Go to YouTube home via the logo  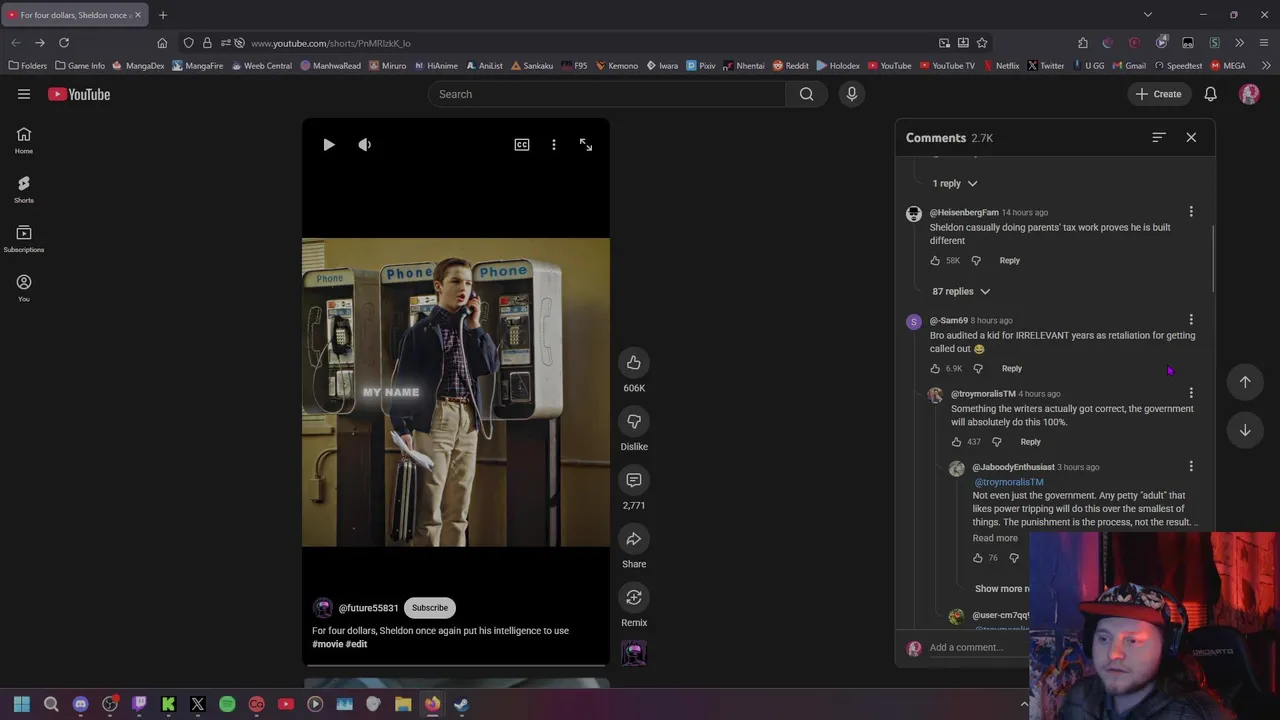[x=79, y=94]
